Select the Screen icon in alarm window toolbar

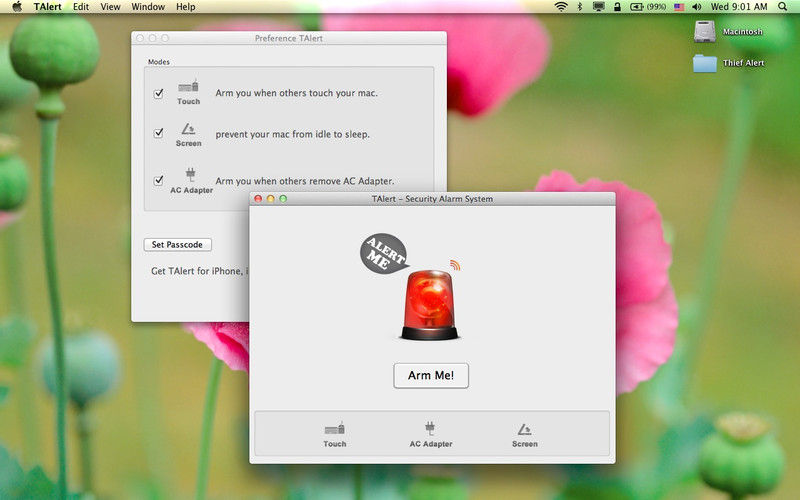[x=524, y=435]
